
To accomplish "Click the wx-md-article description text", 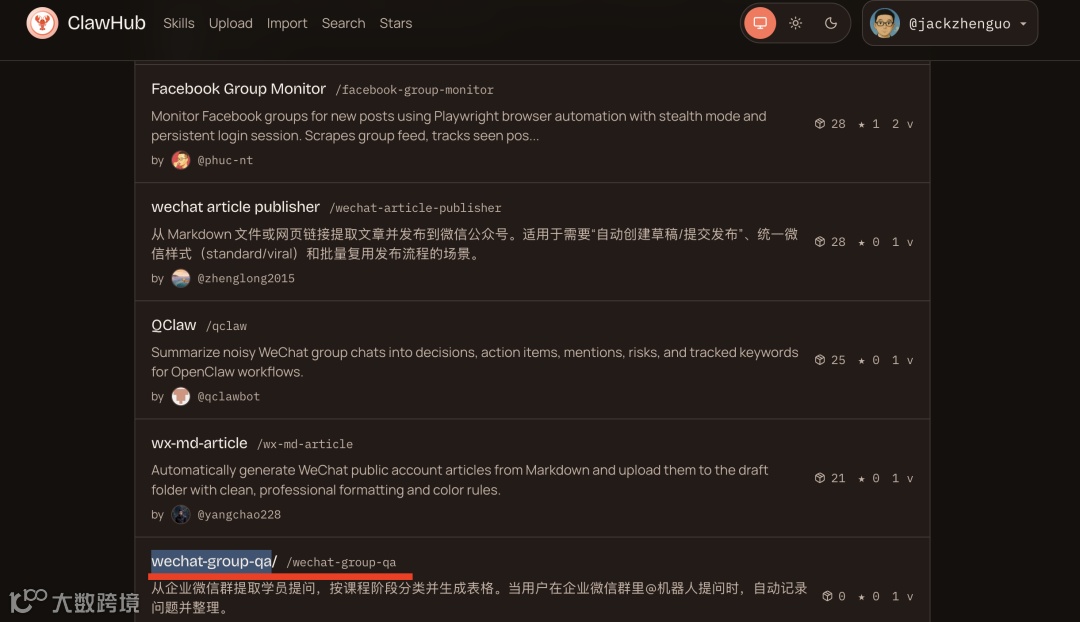I will coord(459,480).
